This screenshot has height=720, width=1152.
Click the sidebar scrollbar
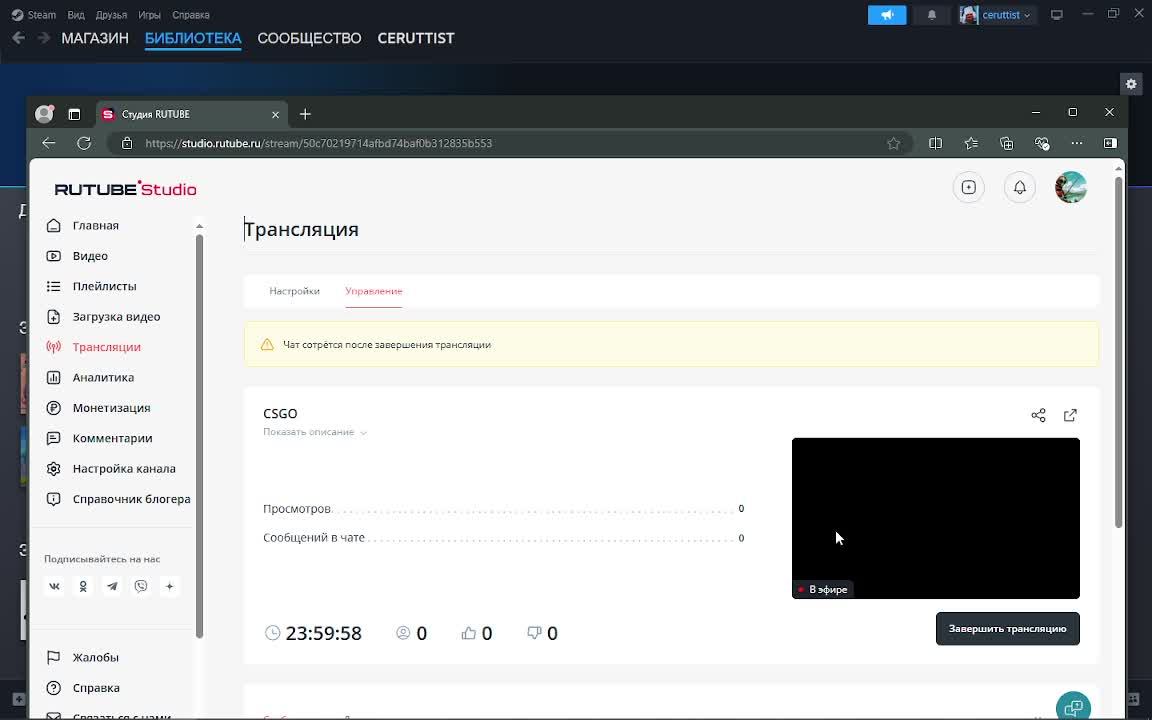coord(199,436)
